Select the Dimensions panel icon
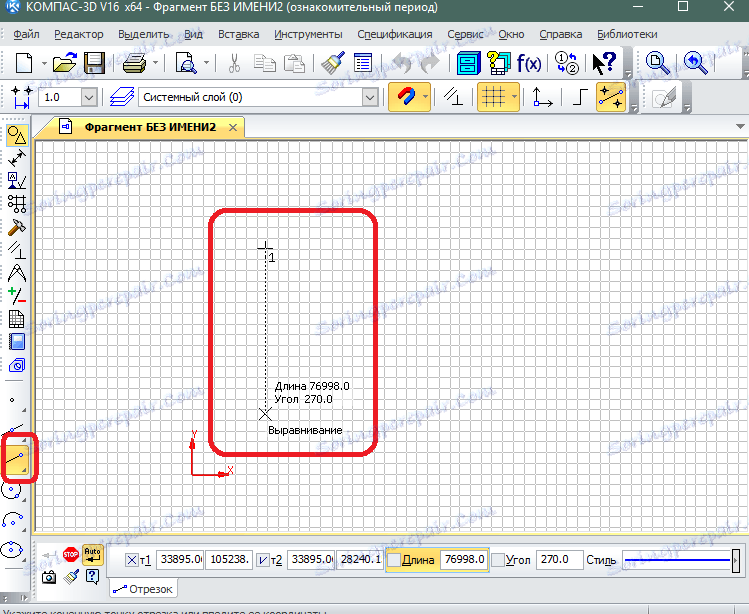 point(17,158)
